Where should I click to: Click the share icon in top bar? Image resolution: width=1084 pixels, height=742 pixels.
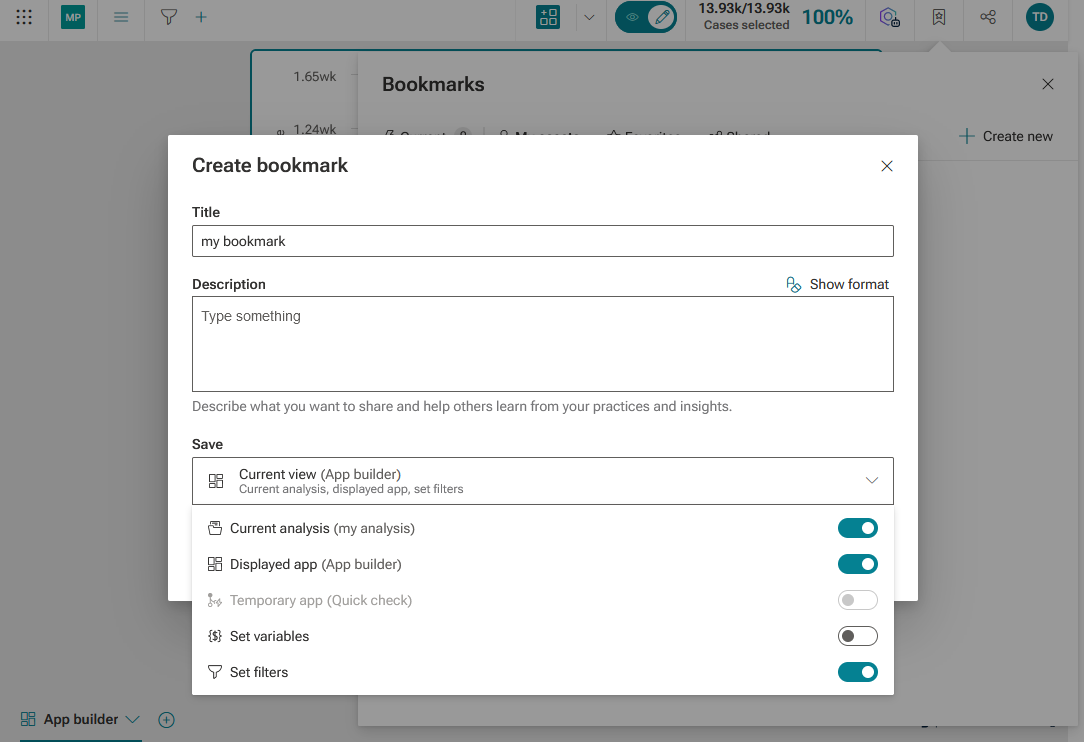pyautogui.click(x=988, y=17)
